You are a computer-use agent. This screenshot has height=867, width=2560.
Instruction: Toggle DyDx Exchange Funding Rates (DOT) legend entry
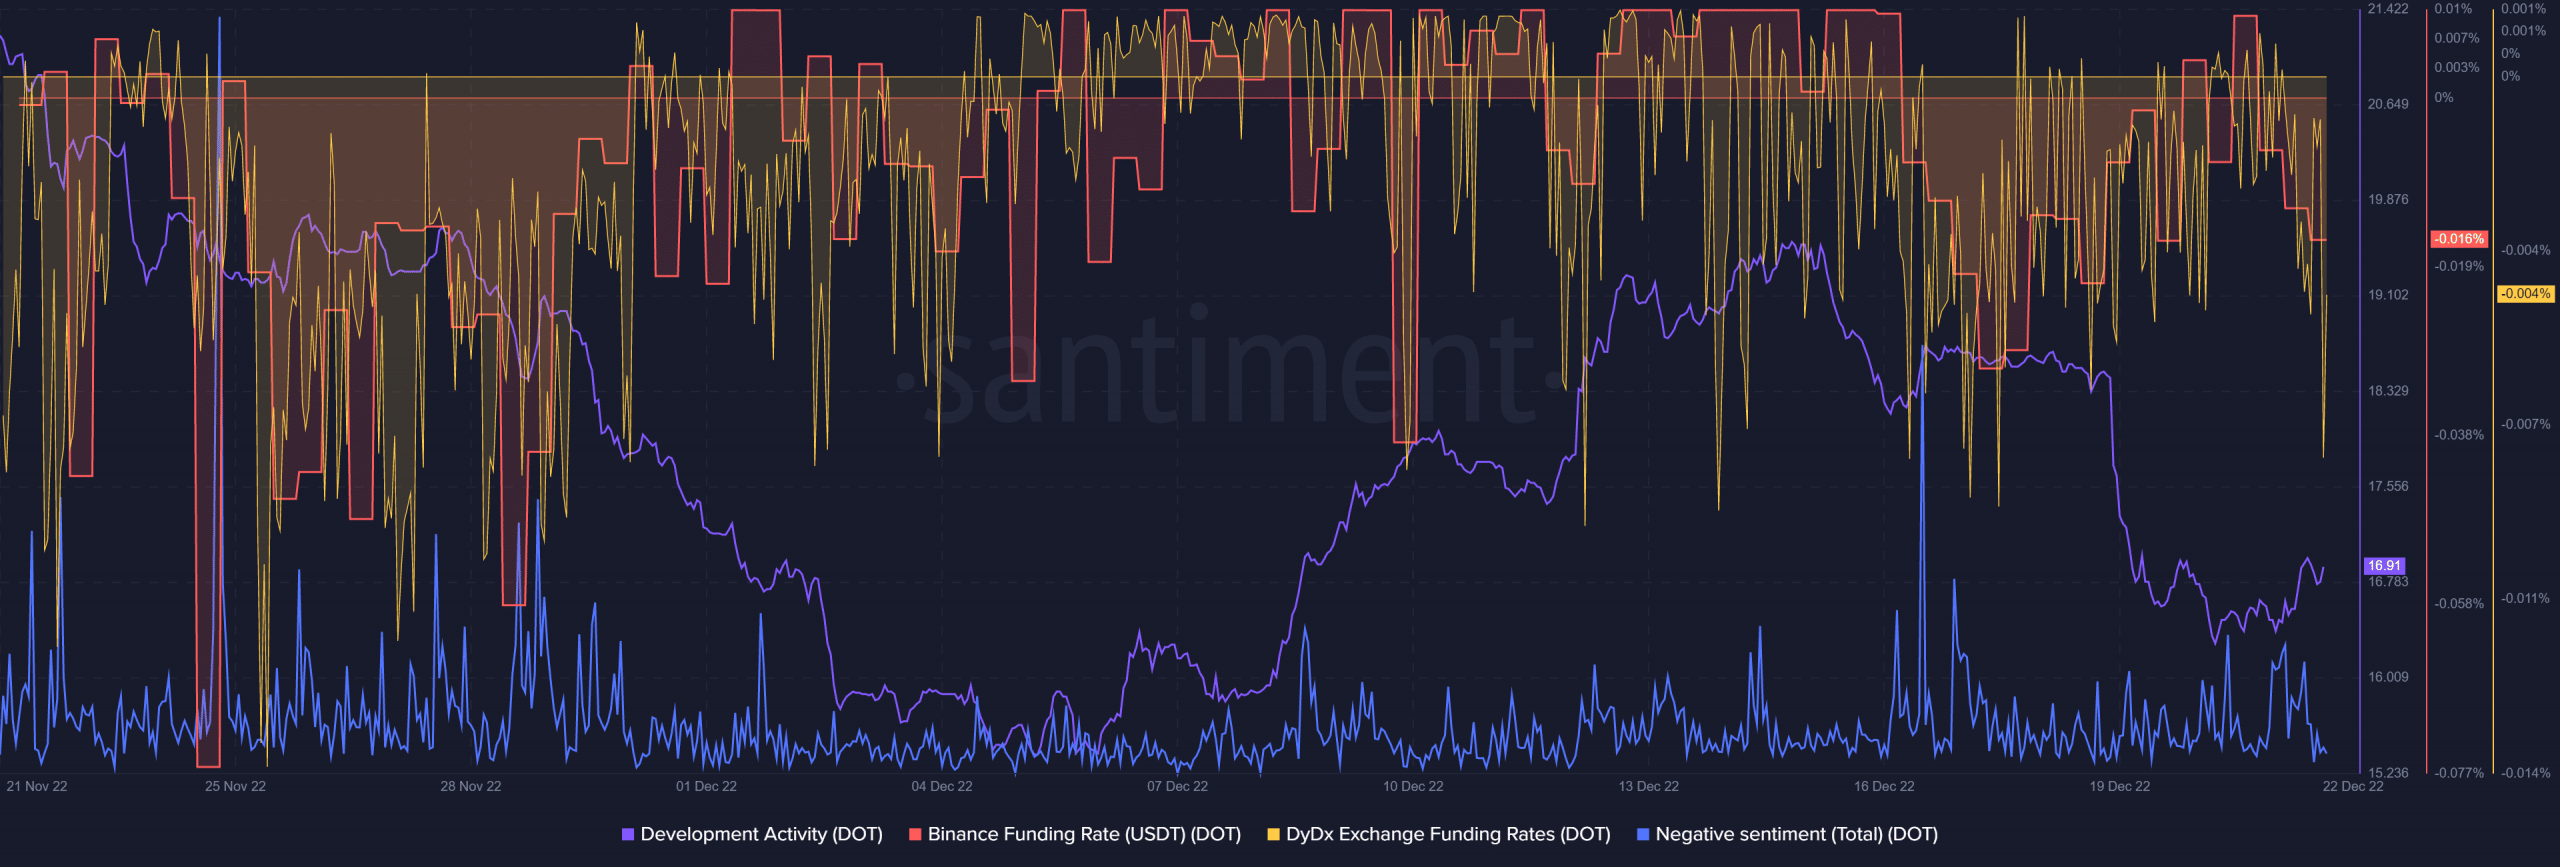(x=1438, y=834)
